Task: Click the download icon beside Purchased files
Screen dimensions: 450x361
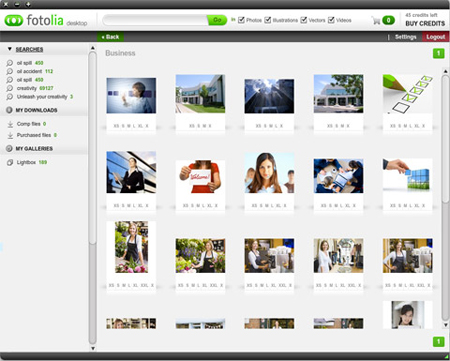Action: coord(10,135)
